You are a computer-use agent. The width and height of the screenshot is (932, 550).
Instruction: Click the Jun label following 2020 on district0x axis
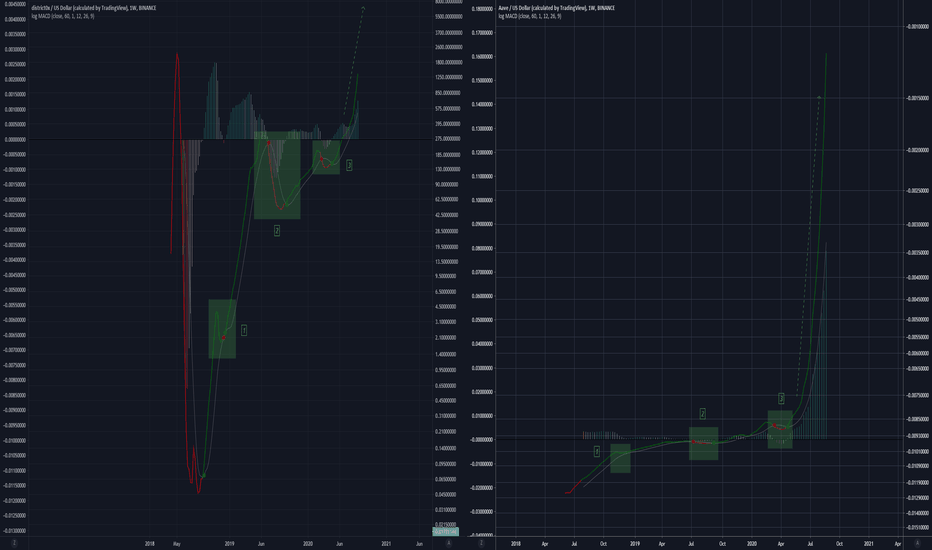(339, 543)
